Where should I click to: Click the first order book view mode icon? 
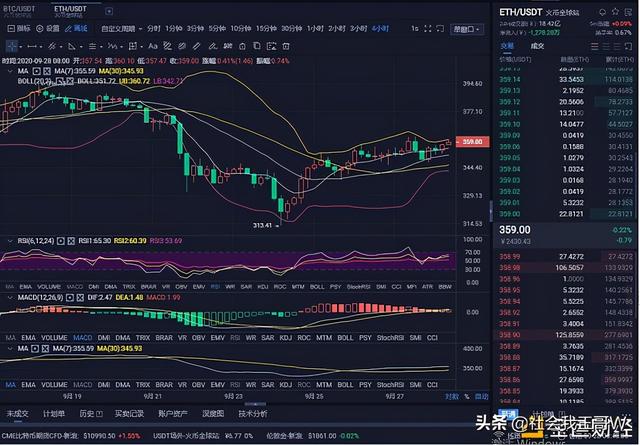pyautogui.click(x=595, y=47)
